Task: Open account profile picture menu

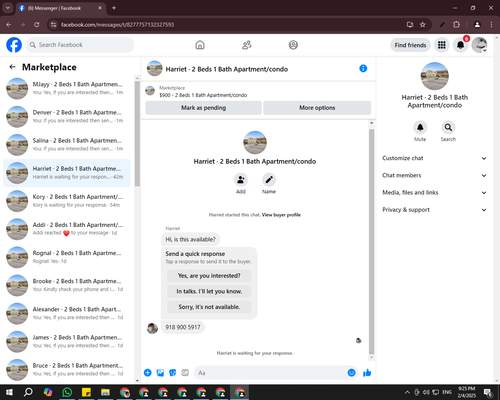Action: pos(479,45)
